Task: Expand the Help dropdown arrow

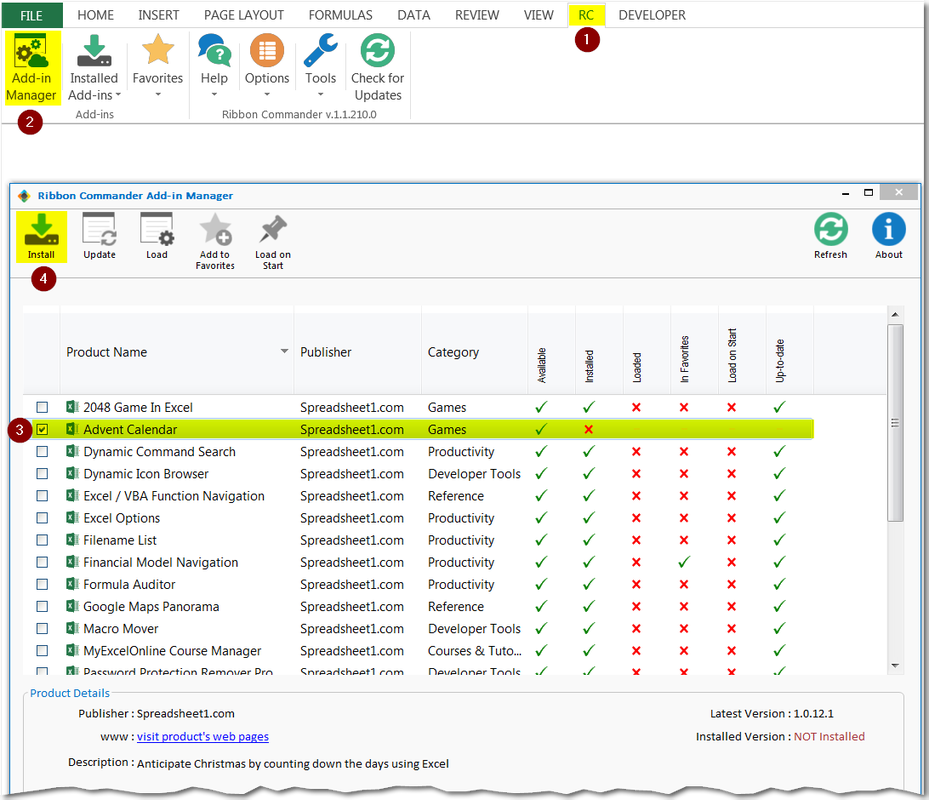Action: tap(214, 95)
